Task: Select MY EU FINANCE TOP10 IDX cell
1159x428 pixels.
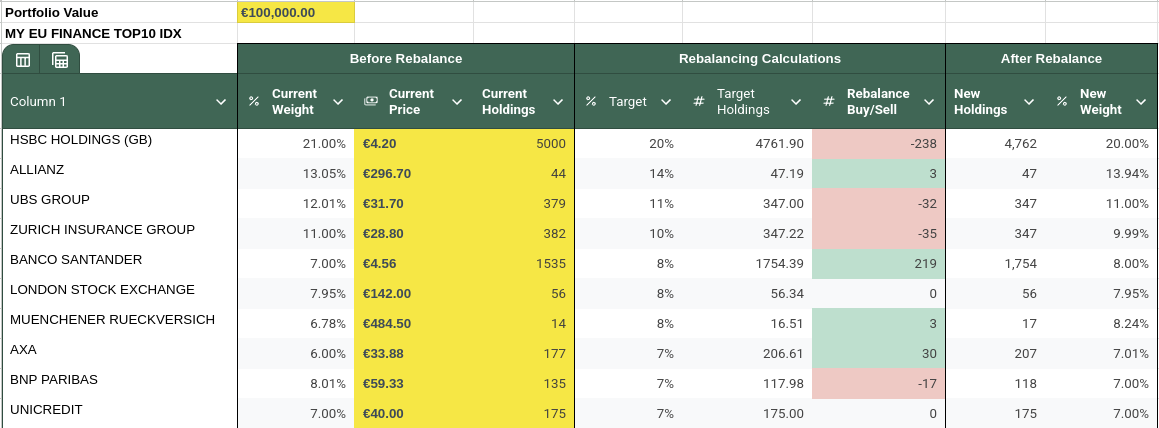Action: coord(120,33)
